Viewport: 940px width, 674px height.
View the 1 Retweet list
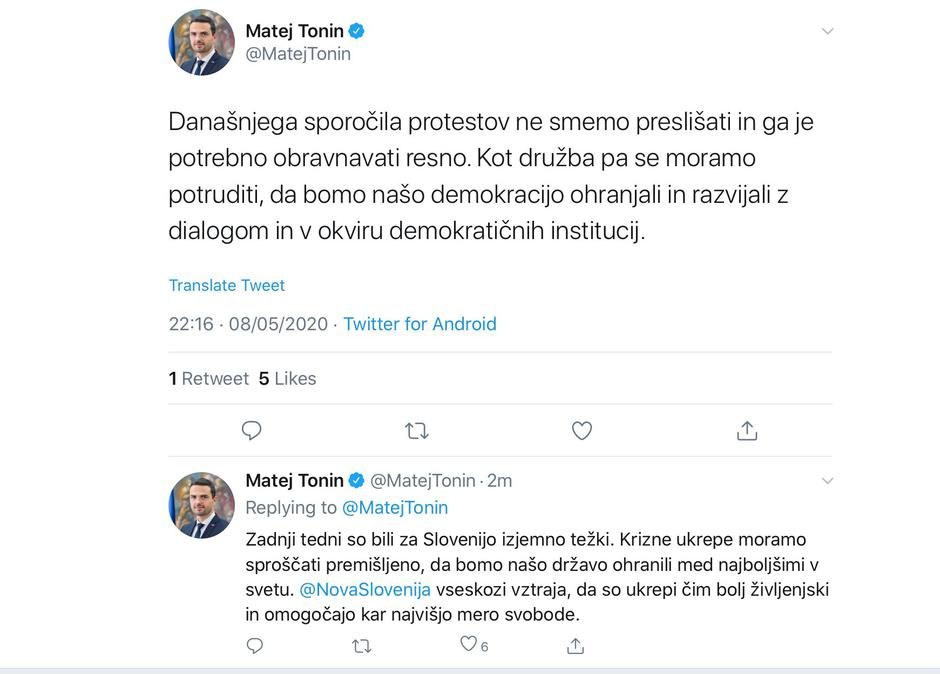tap(208, 378)
